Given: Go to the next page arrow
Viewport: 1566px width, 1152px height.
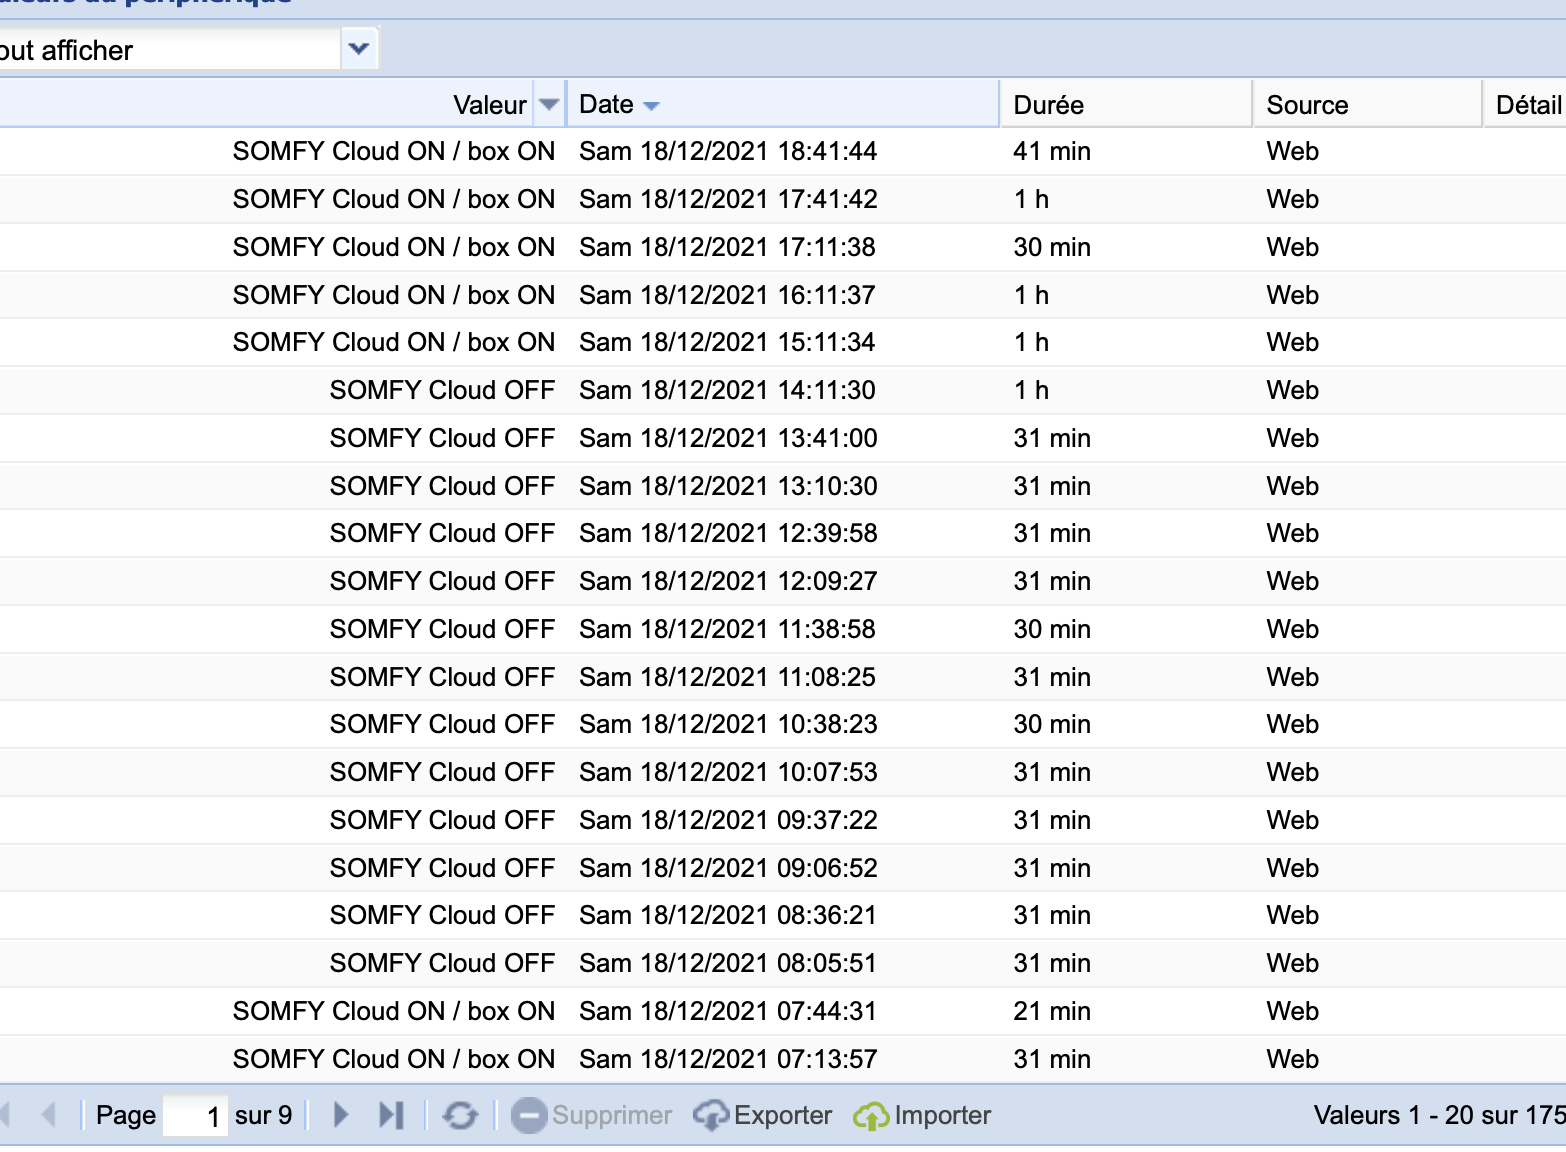Looking at the screenshot, I should coord(340,1114).
